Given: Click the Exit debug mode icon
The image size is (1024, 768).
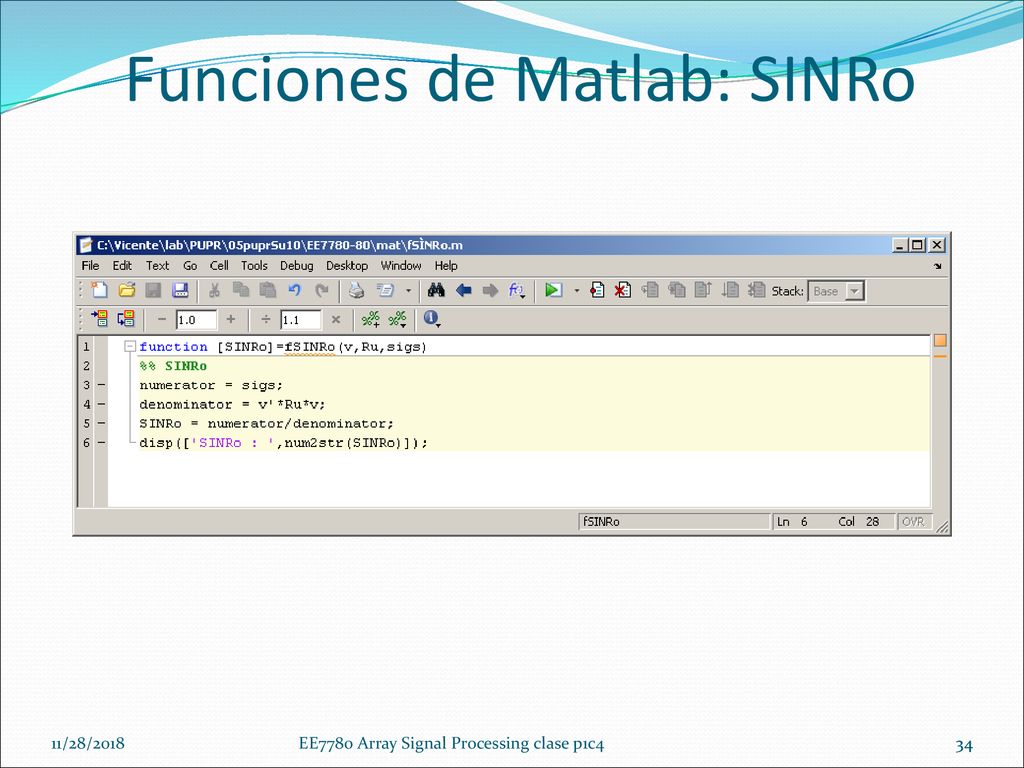Looking at the screenshot, I should point(756,290).
